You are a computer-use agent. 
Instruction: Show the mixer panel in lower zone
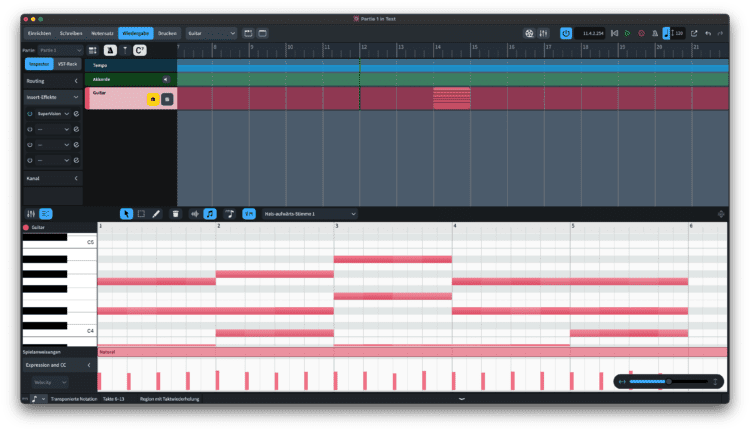(31, 214)
